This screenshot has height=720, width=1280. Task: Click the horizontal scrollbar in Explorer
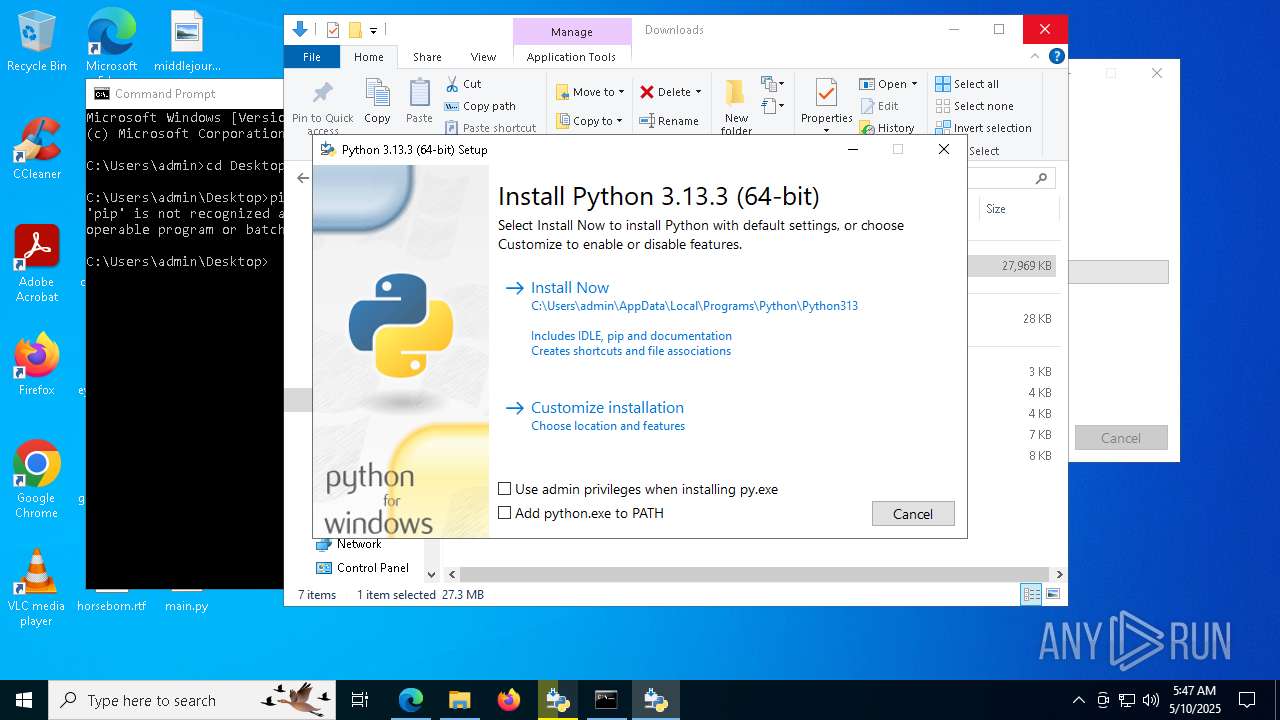click(755, 574)
